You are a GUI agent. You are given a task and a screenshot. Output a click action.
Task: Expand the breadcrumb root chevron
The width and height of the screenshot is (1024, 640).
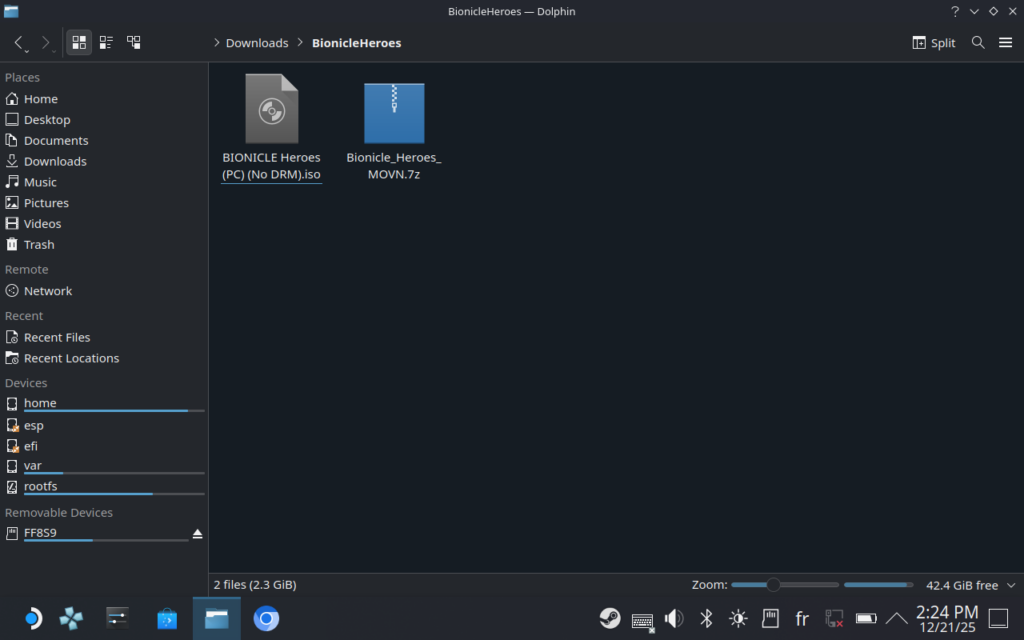tap(217, 43)
